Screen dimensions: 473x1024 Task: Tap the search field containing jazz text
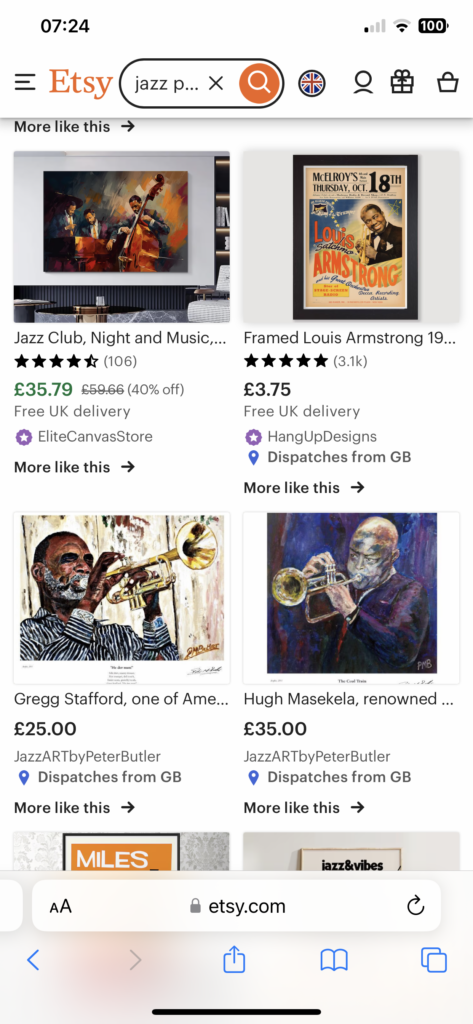click(x=167, y=84)
